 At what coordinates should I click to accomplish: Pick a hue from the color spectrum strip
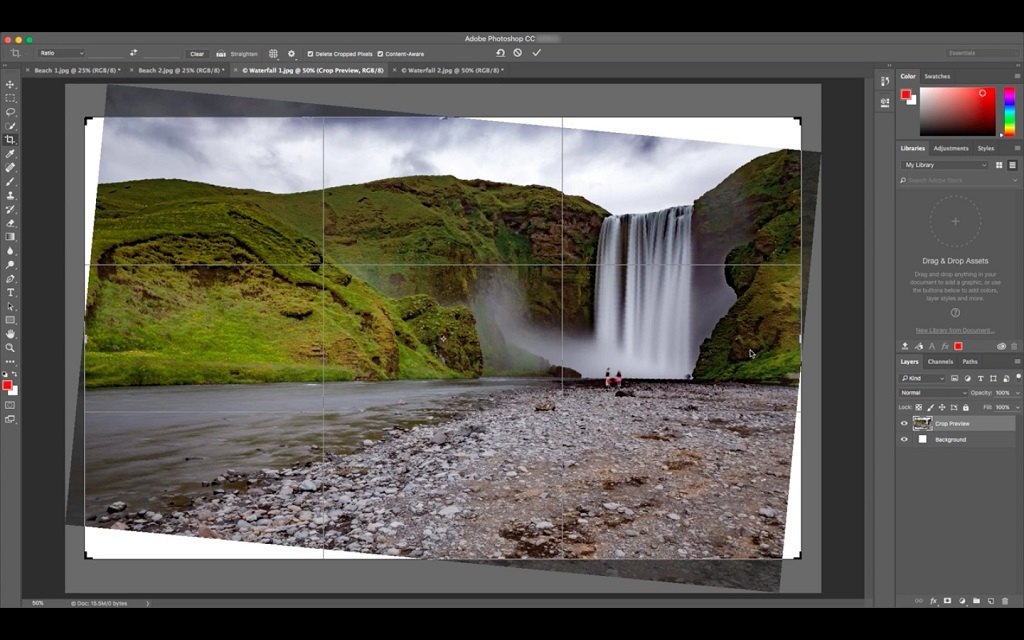pos(1009,112)
